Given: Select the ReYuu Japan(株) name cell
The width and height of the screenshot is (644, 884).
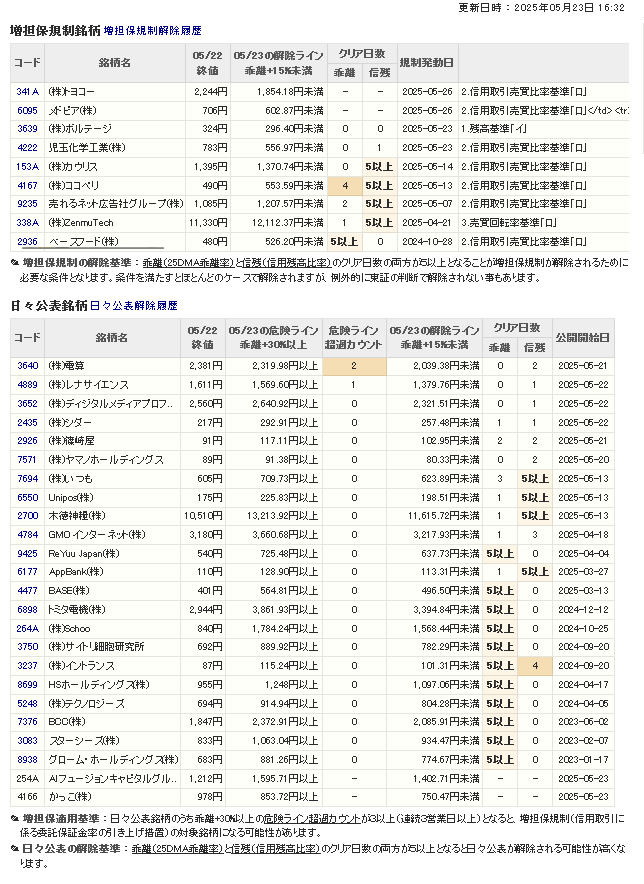Looking at the screenshot, I should point(112,554).
